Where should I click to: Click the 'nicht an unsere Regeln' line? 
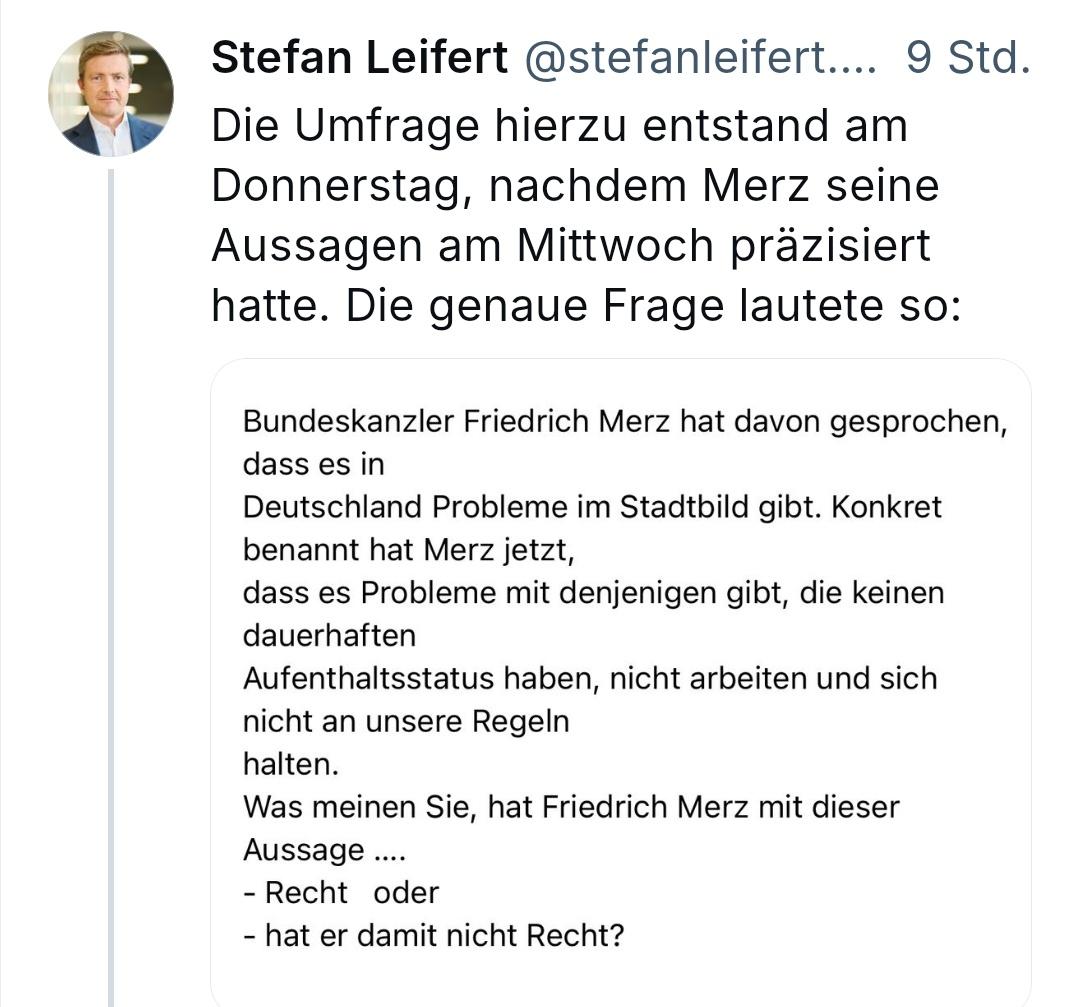coord(406,721)
